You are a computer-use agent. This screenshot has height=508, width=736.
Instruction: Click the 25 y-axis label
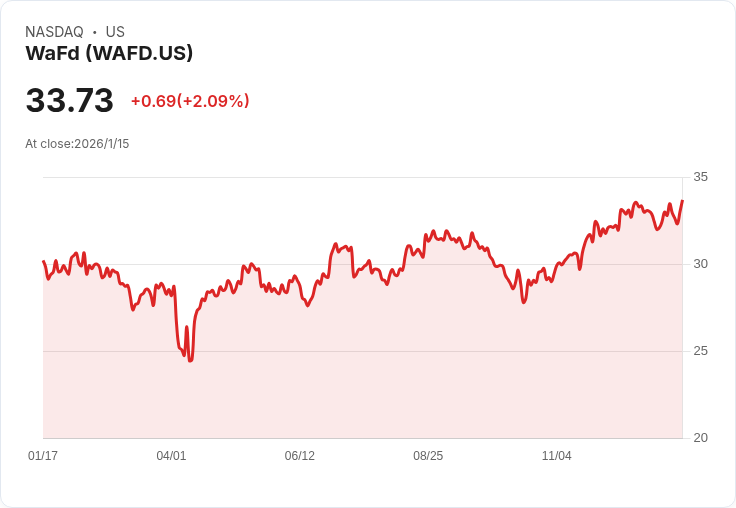[x=700, y=351]
